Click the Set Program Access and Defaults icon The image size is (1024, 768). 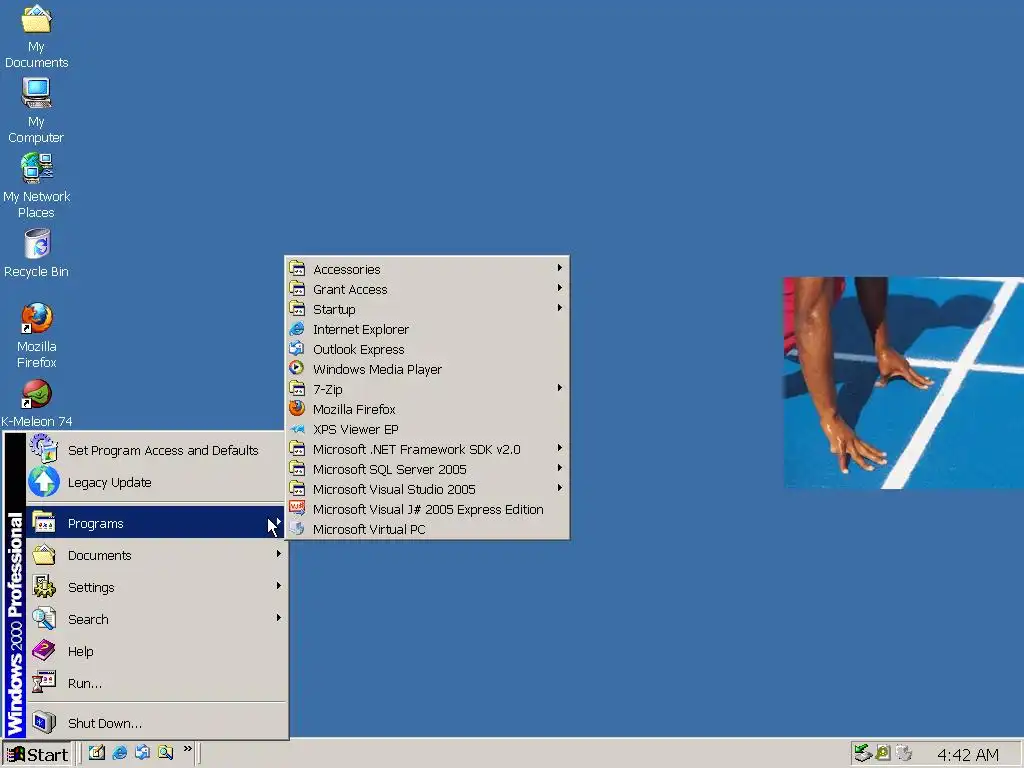tap(44, 449)
